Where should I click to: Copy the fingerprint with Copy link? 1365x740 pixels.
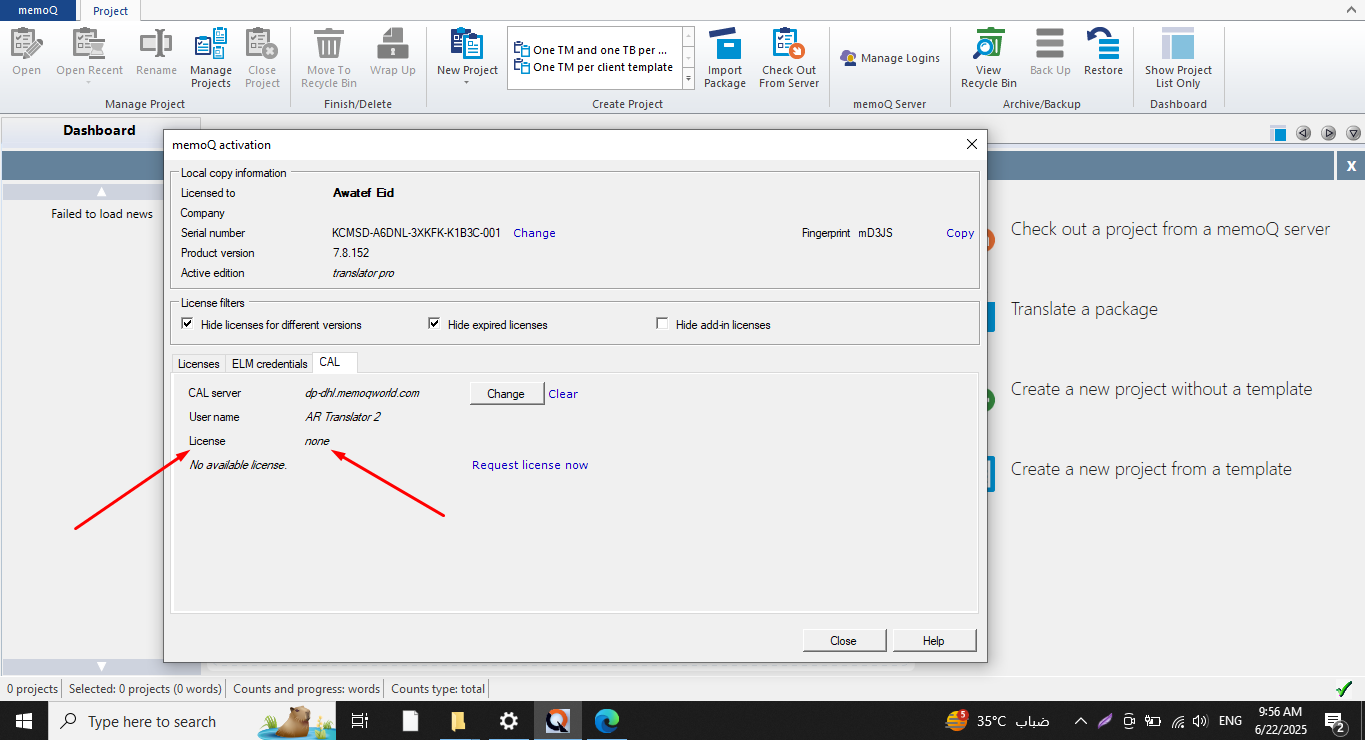960,233
